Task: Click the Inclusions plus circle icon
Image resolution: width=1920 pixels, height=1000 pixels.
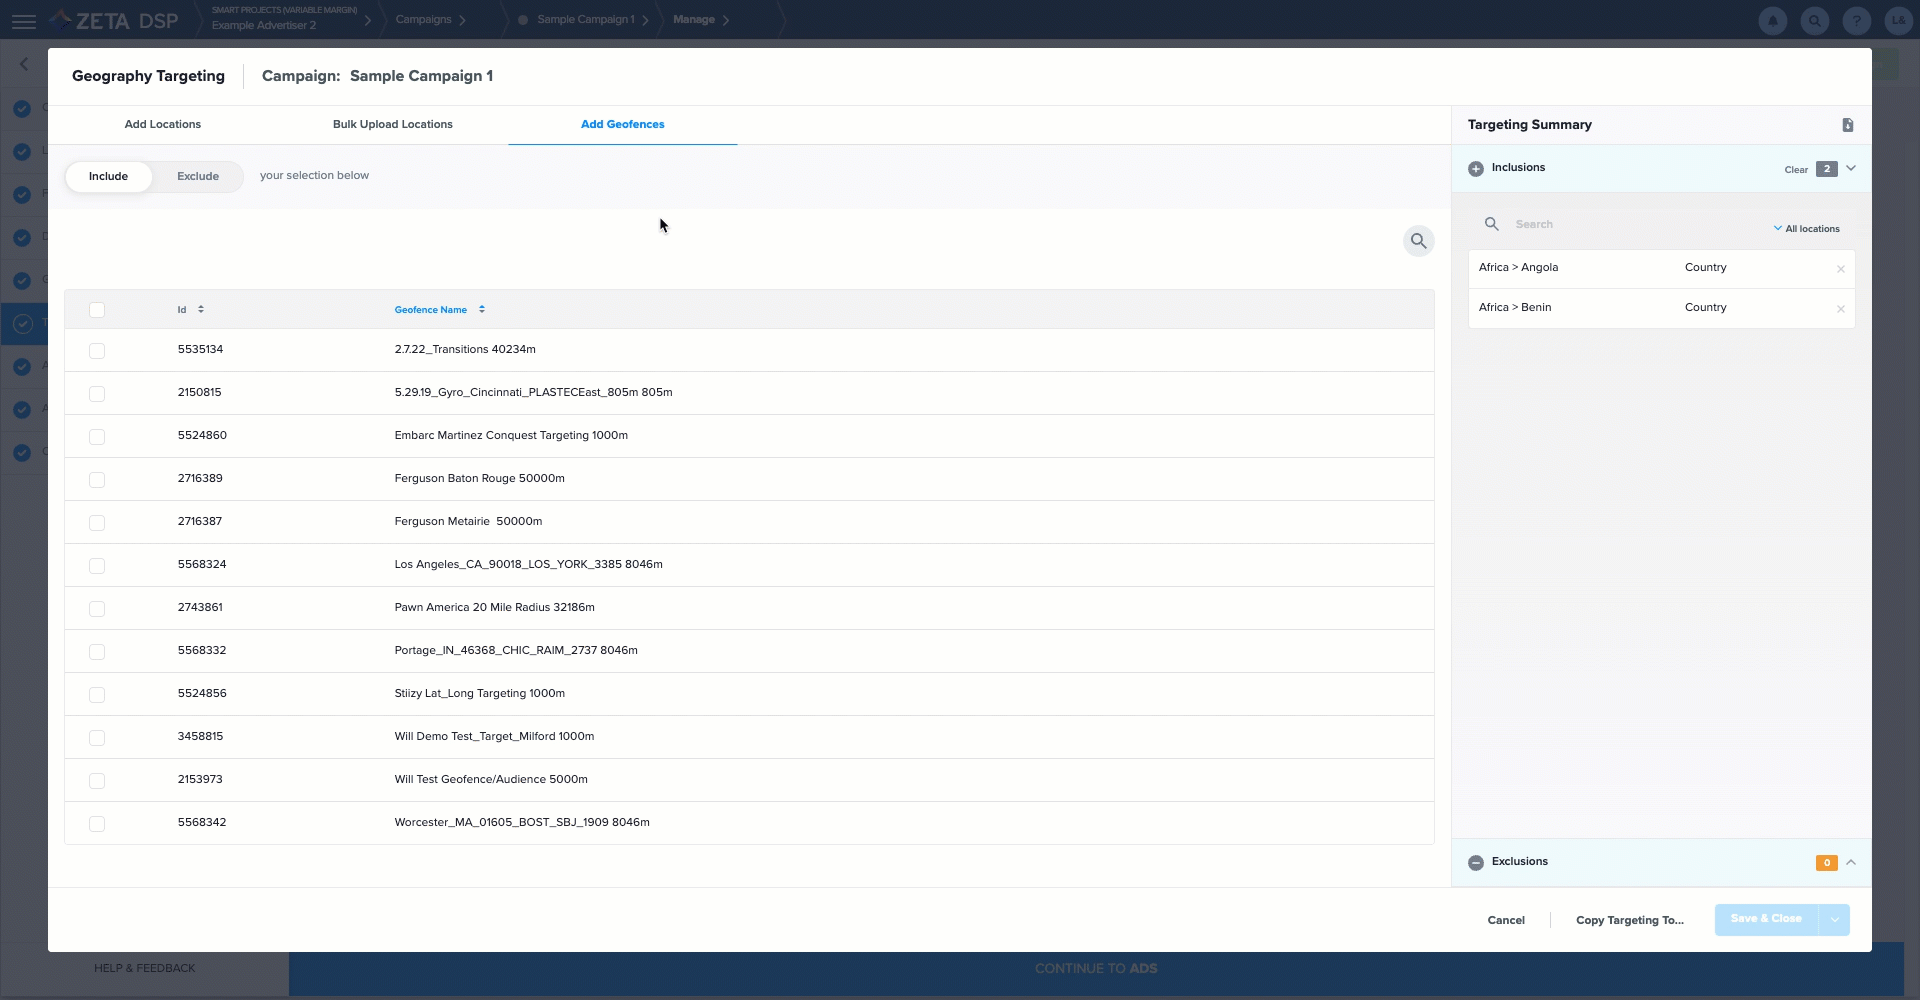Action: pos(1475,169)
